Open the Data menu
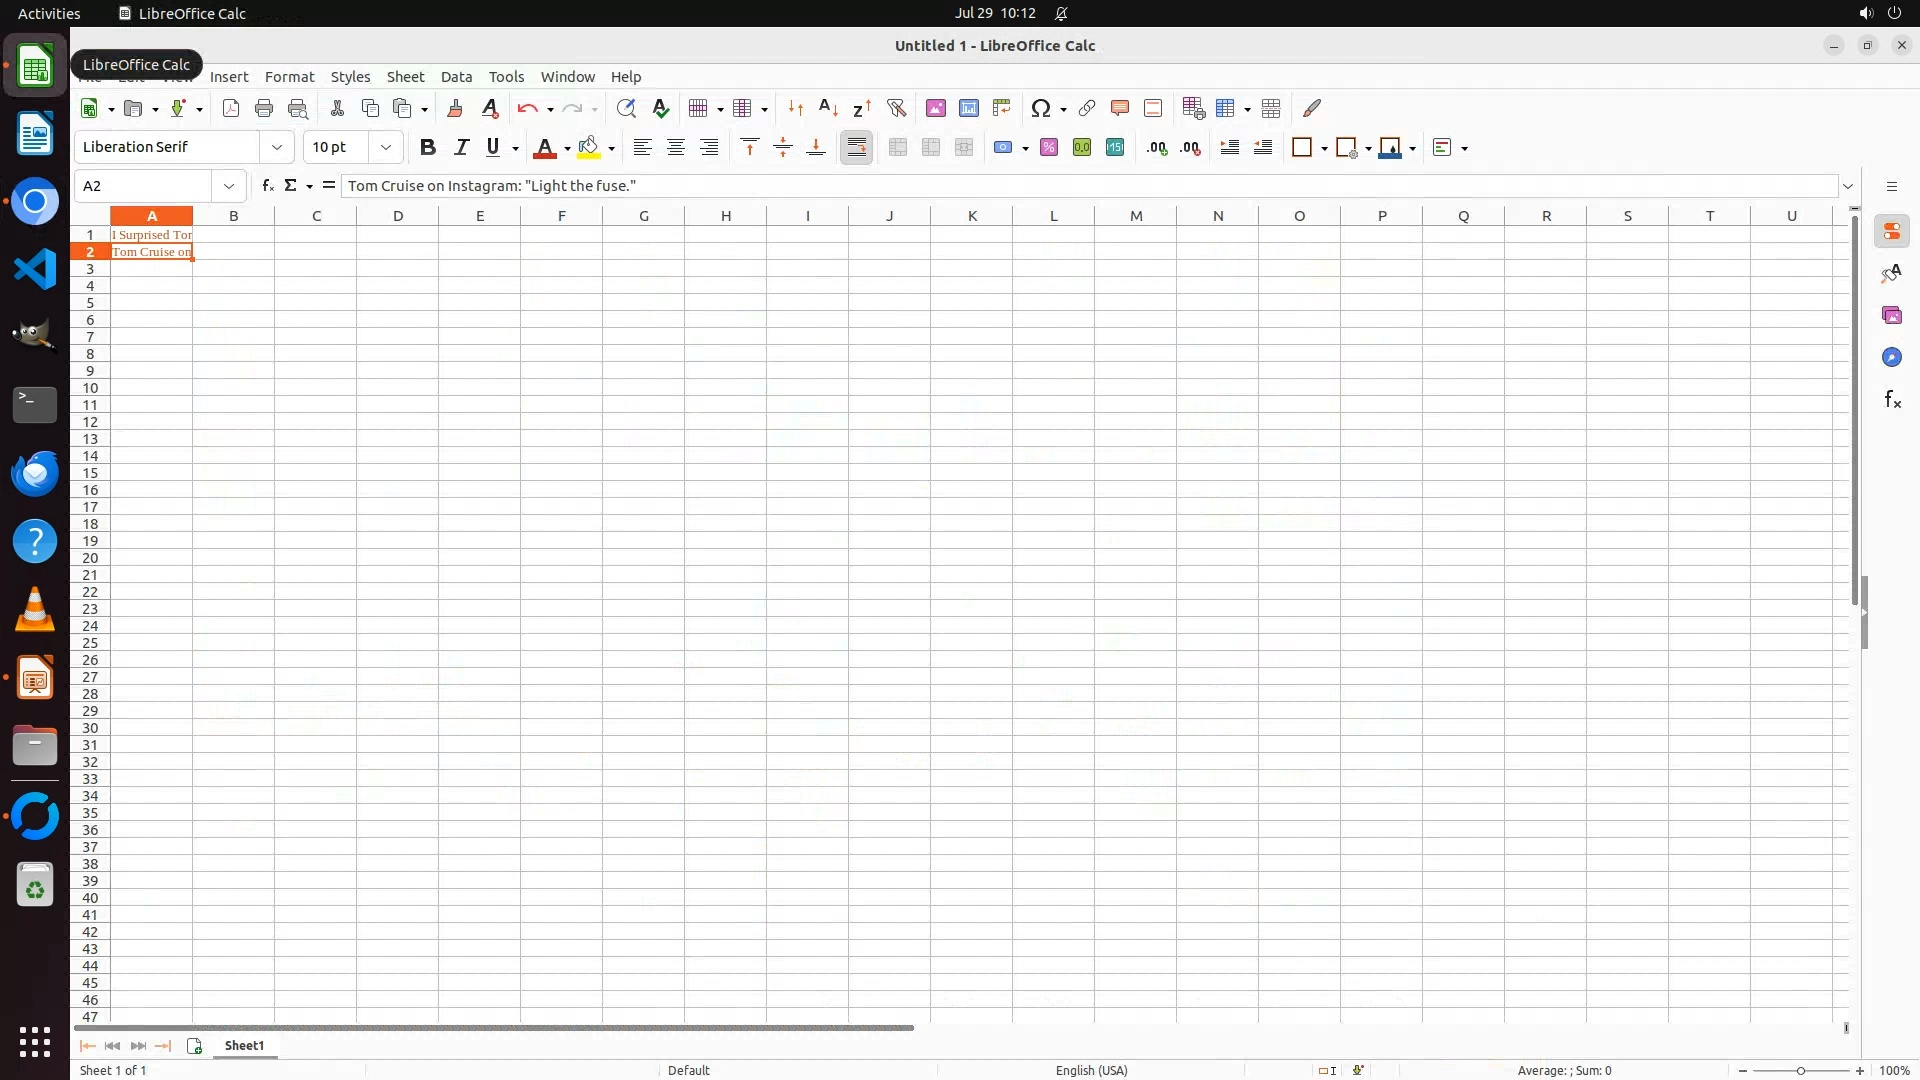 tap(456, 77)
